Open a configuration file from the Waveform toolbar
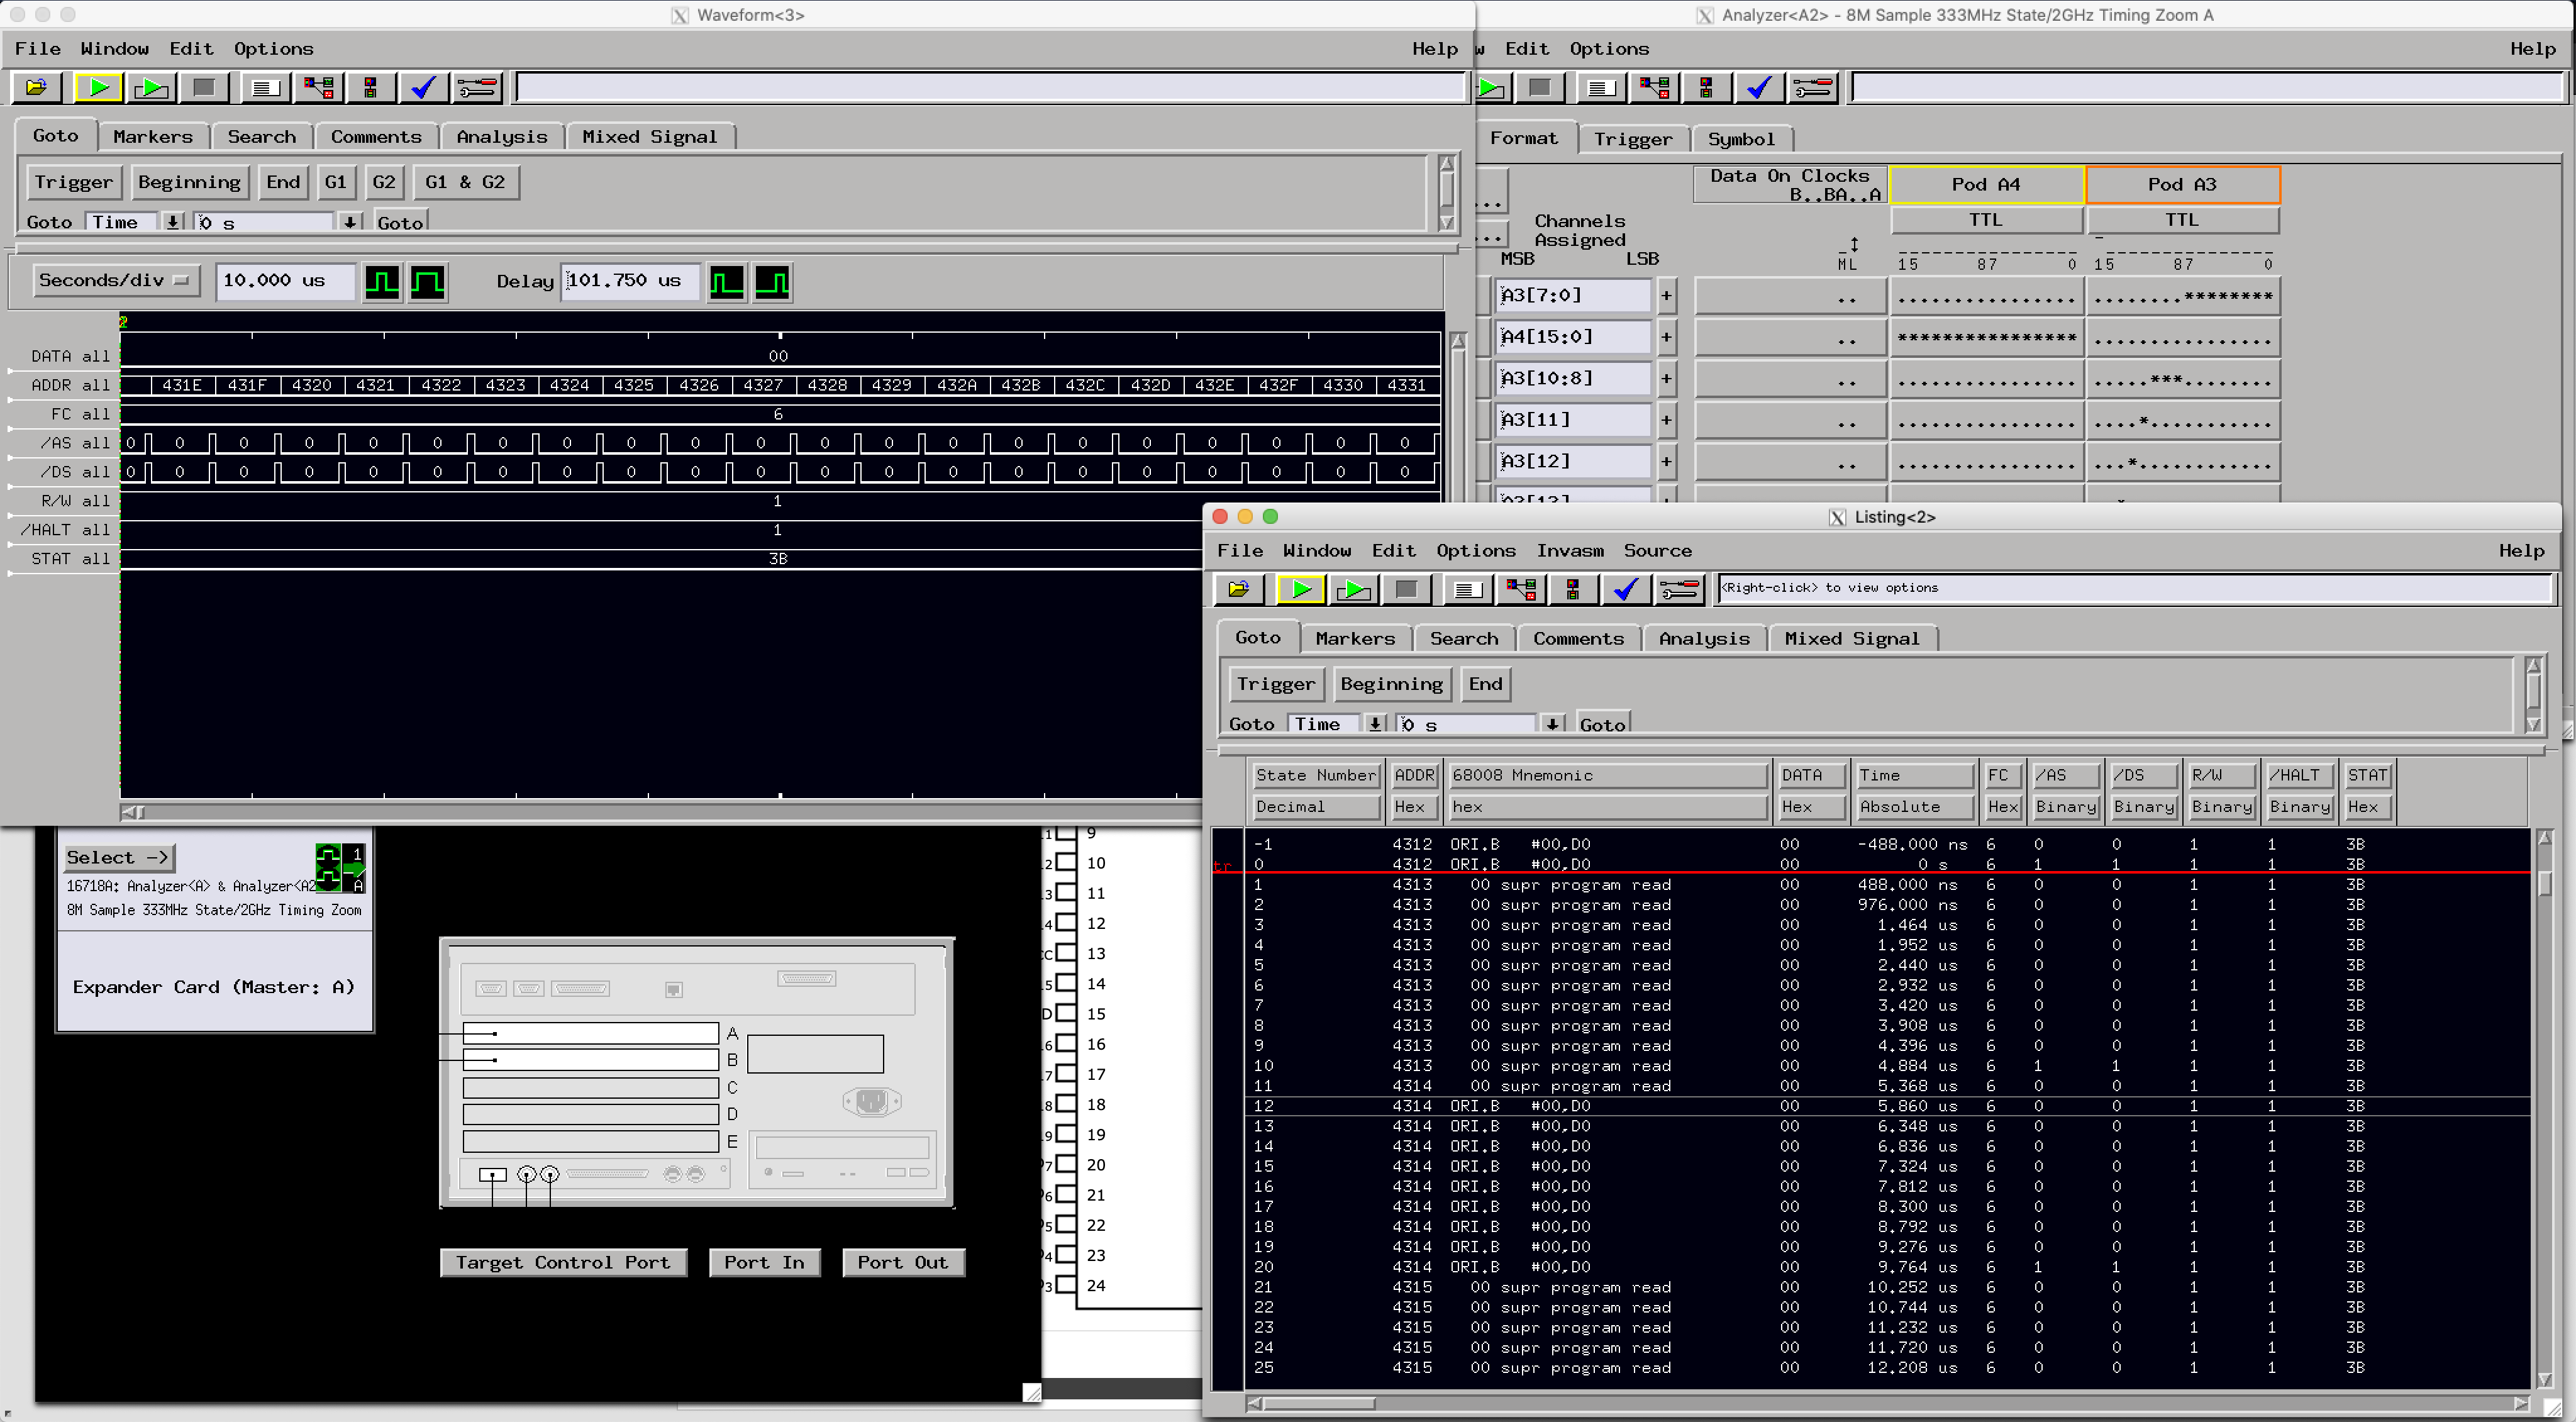The width and height of the screenshot is (2576, 1422). tap(35, 88)
